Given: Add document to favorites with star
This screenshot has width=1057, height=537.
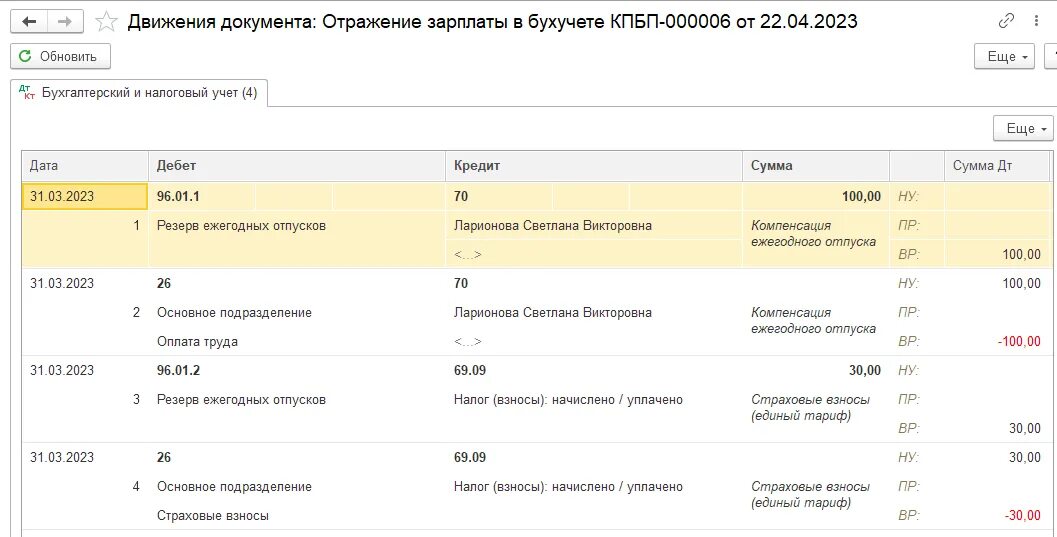Looking at the screenshot, I should tap(106, 21).
